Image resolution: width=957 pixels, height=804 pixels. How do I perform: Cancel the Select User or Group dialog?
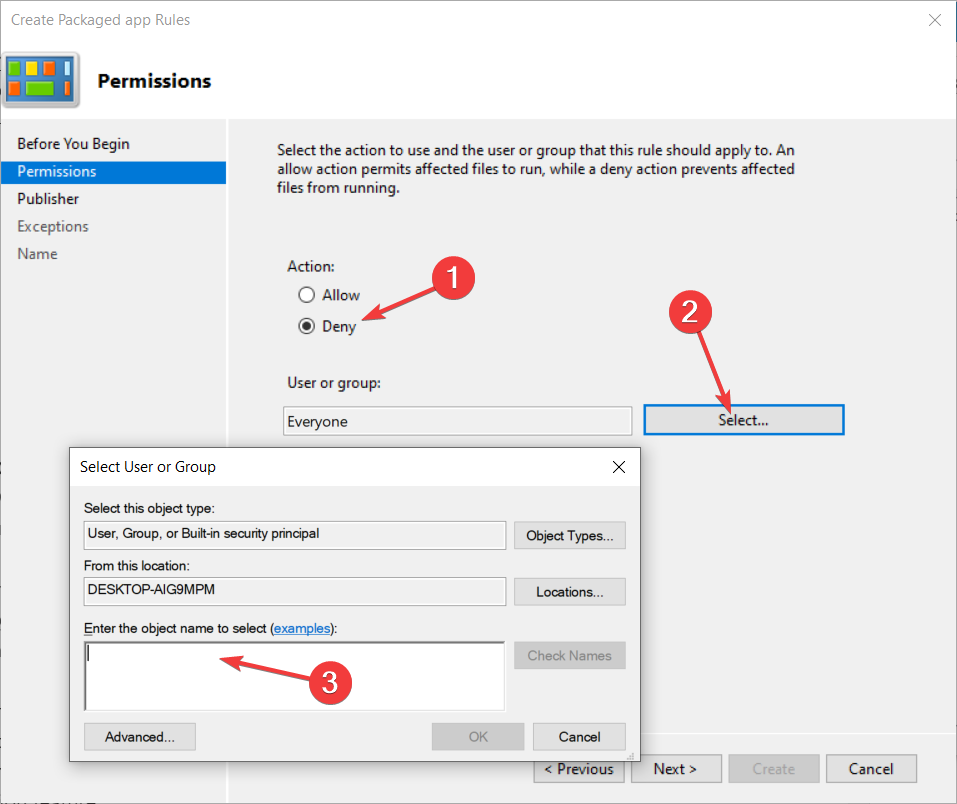[579, 737]
